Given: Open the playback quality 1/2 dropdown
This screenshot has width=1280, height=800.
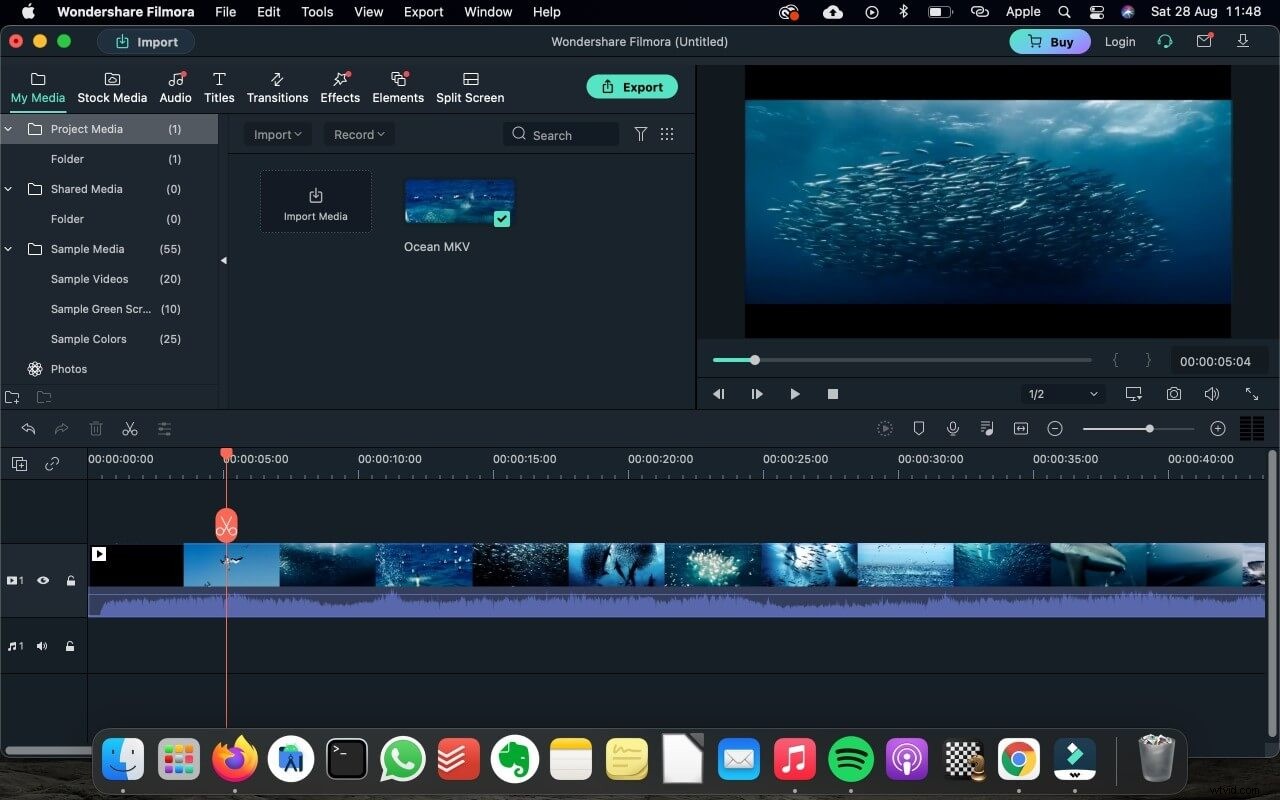Looking at the screenshot, I should [1062, 393].
